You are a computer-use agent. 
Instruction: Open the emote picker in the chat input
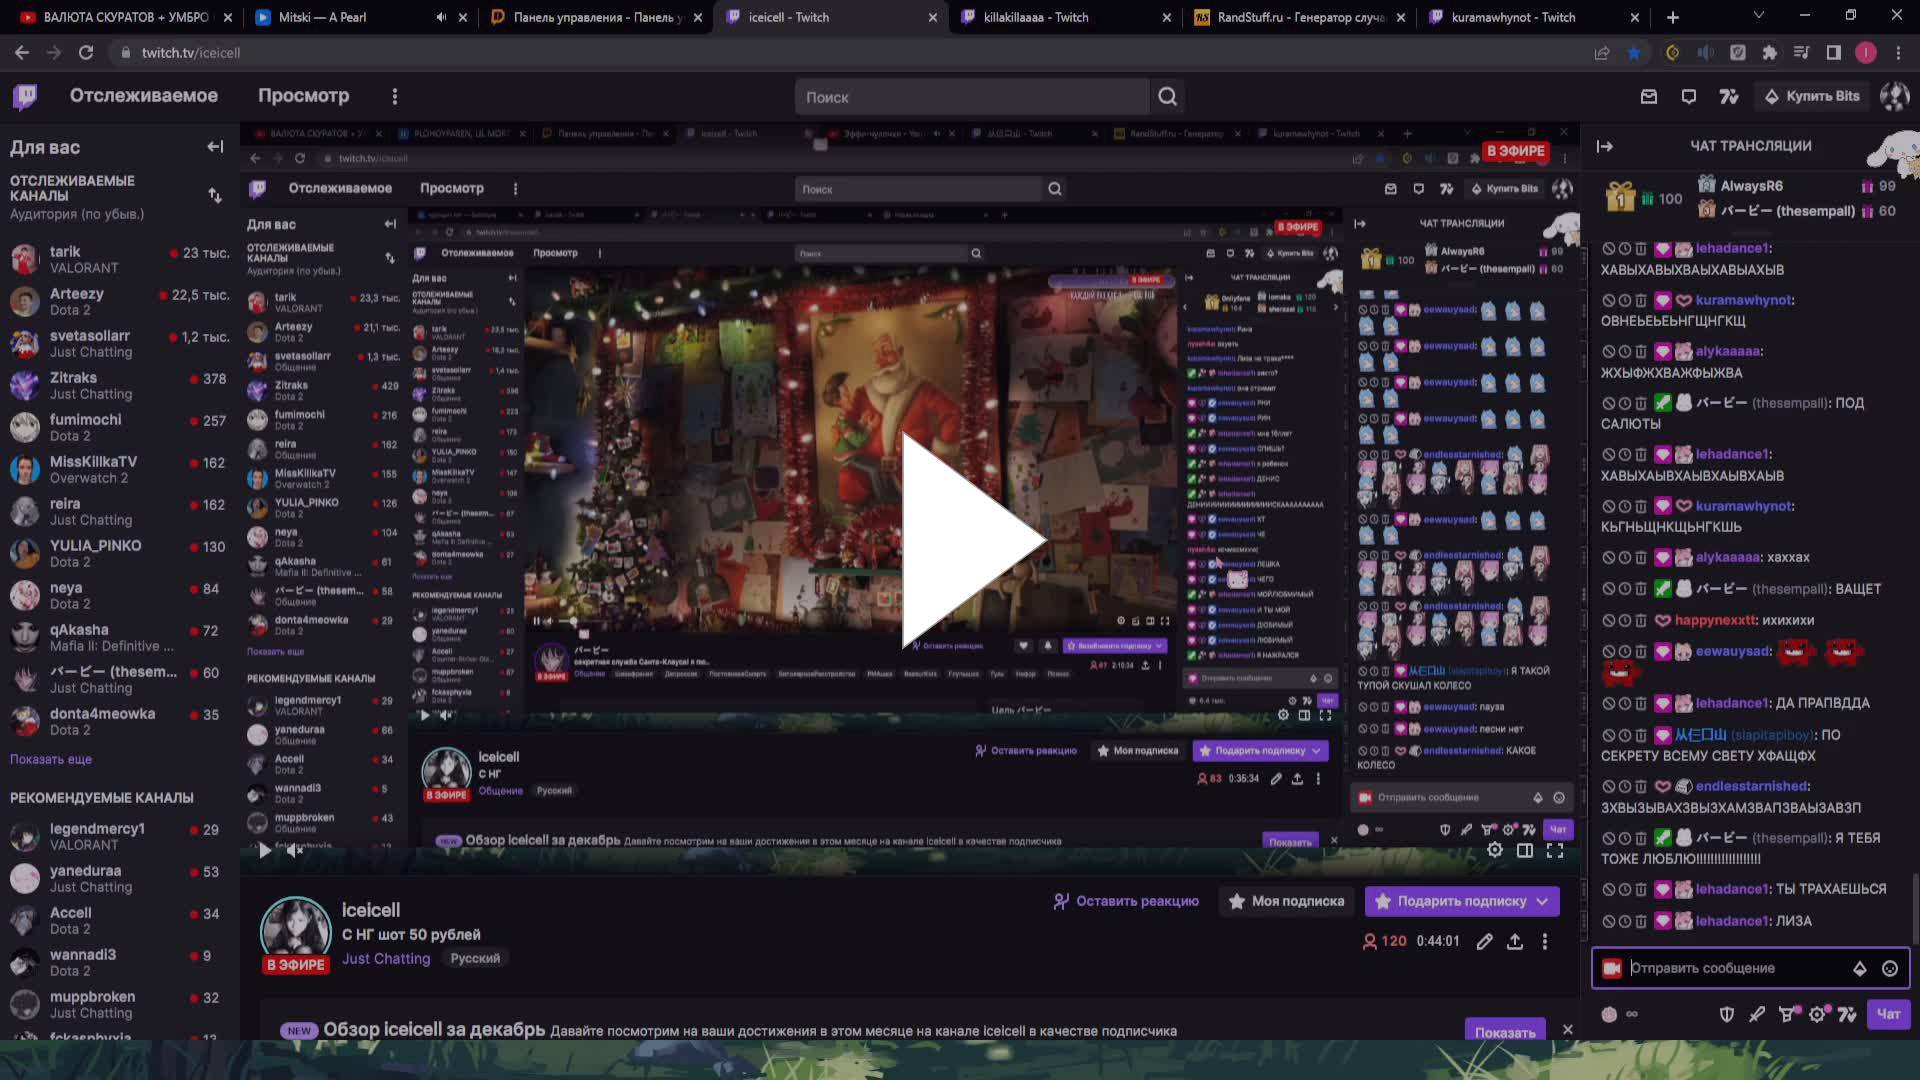point(1890,969)
